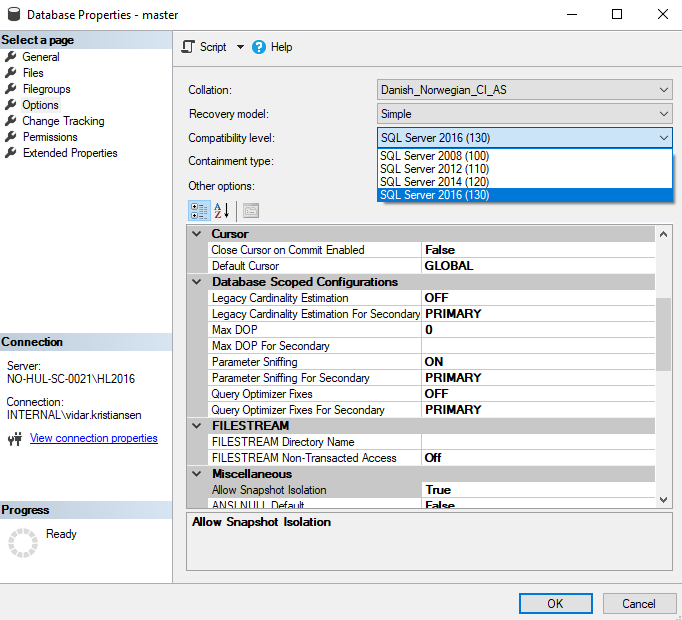
Task: Open the General page
Action: (x=40, y=57)
